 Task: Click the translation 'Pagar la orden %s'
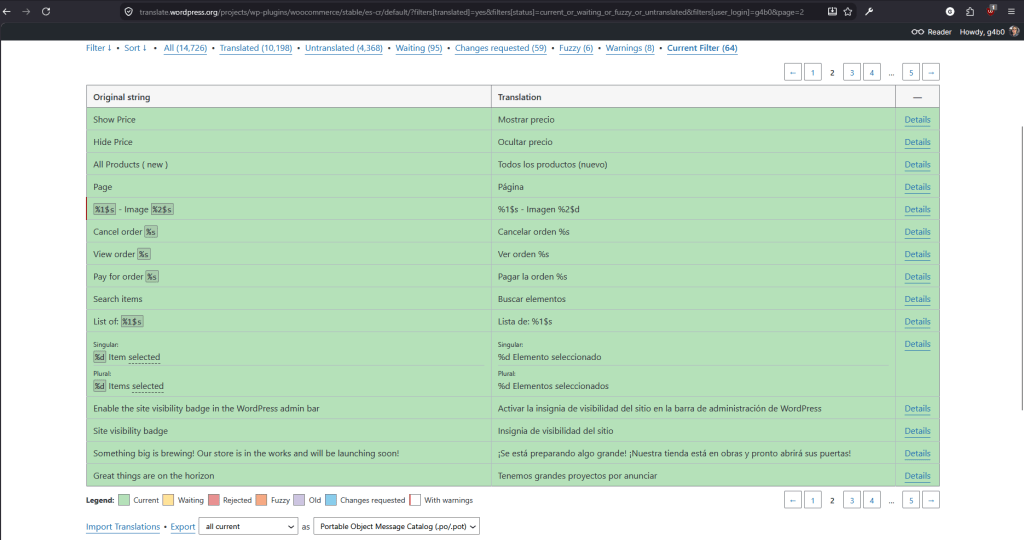pyautogui.click(x=532, y=277)
